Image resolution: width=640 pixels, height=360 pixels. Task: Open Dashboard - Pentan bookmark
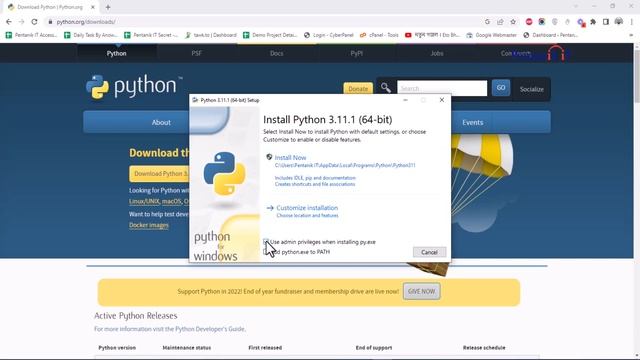[x=551, y=35]
